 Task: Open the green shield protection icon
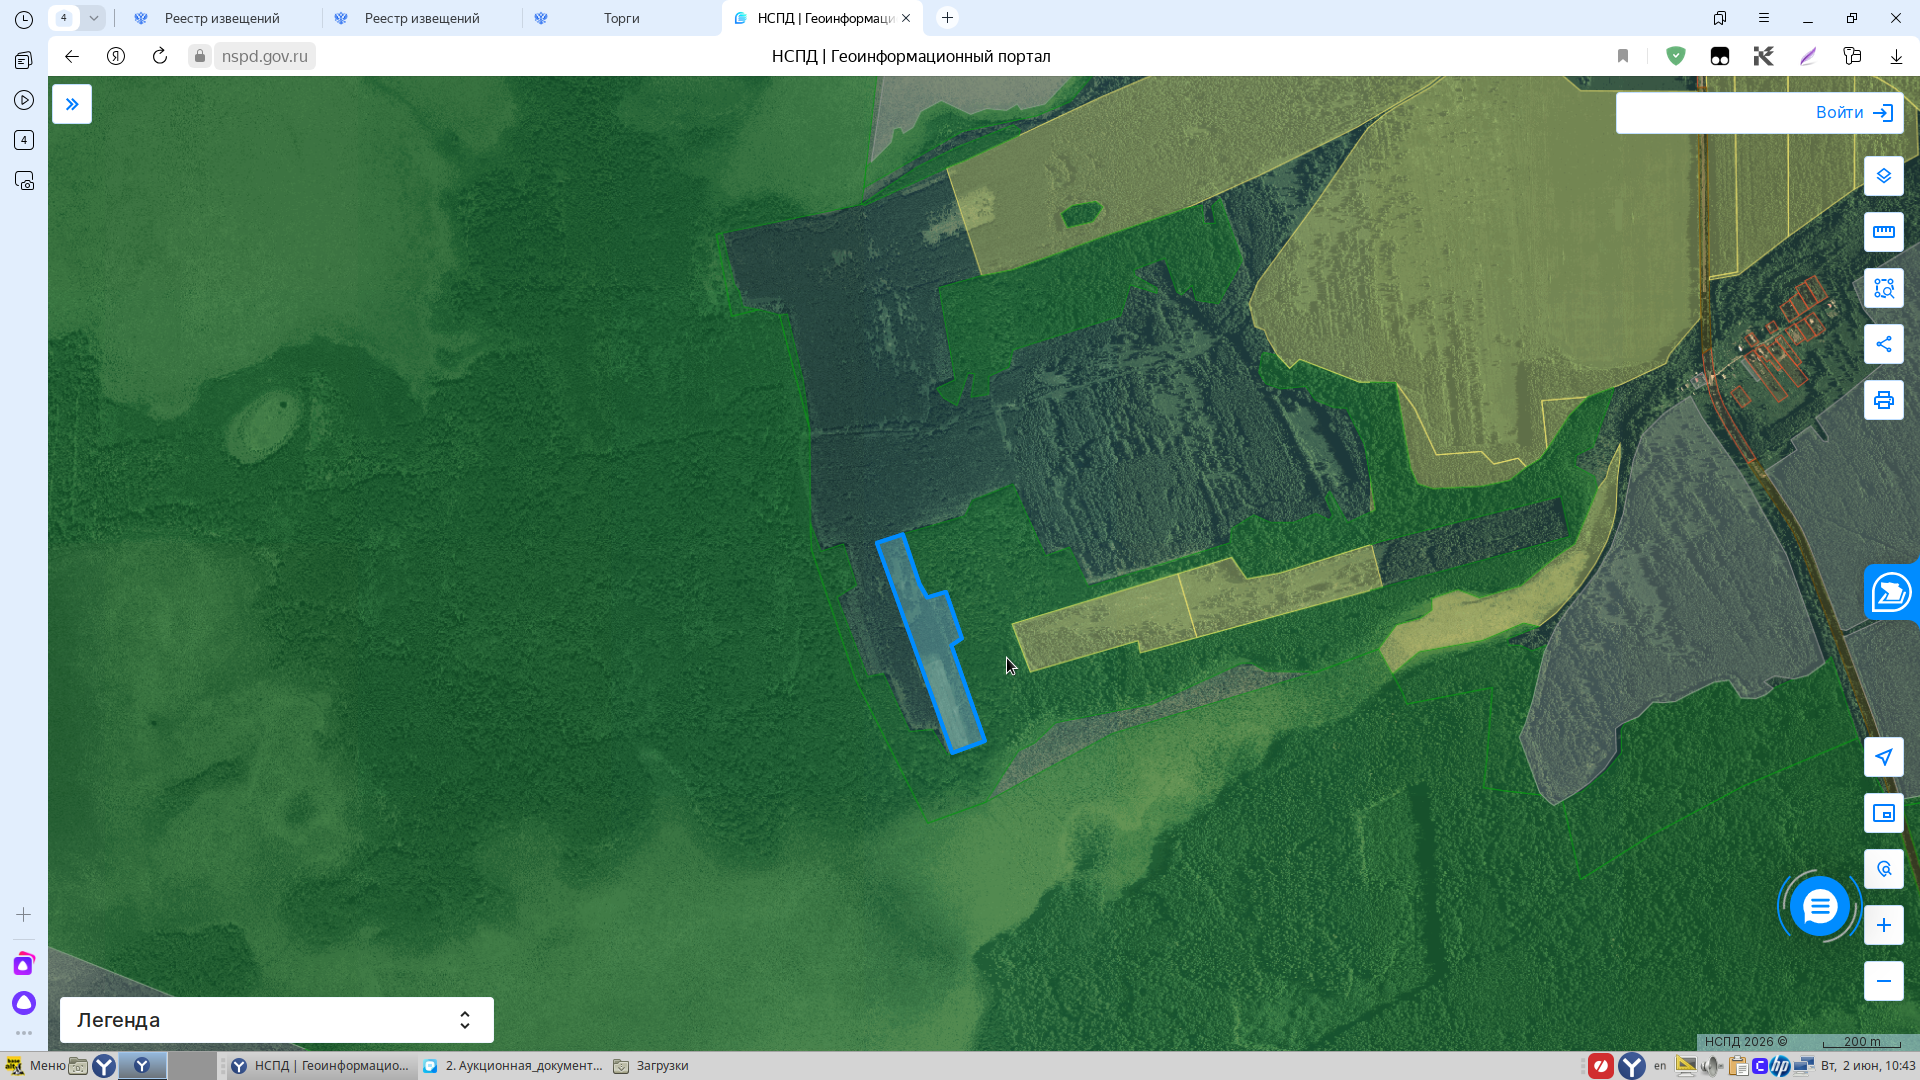pyautogui.click(x=1676, y=56)
